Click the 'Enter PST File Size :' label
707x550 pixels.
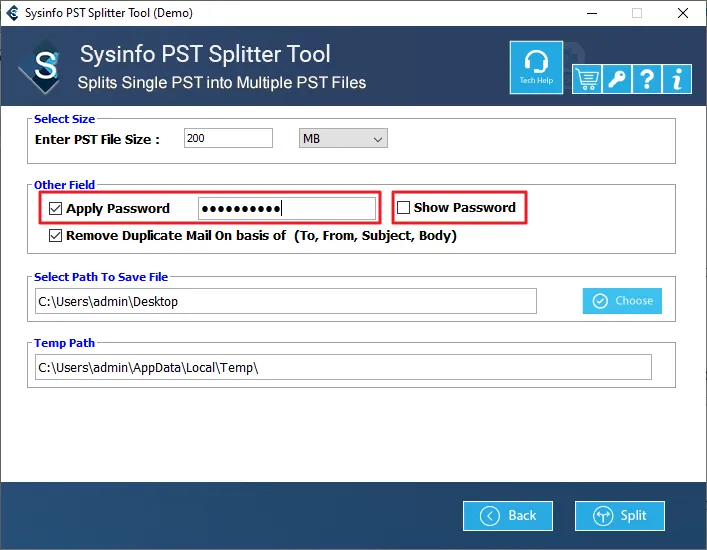97,139
